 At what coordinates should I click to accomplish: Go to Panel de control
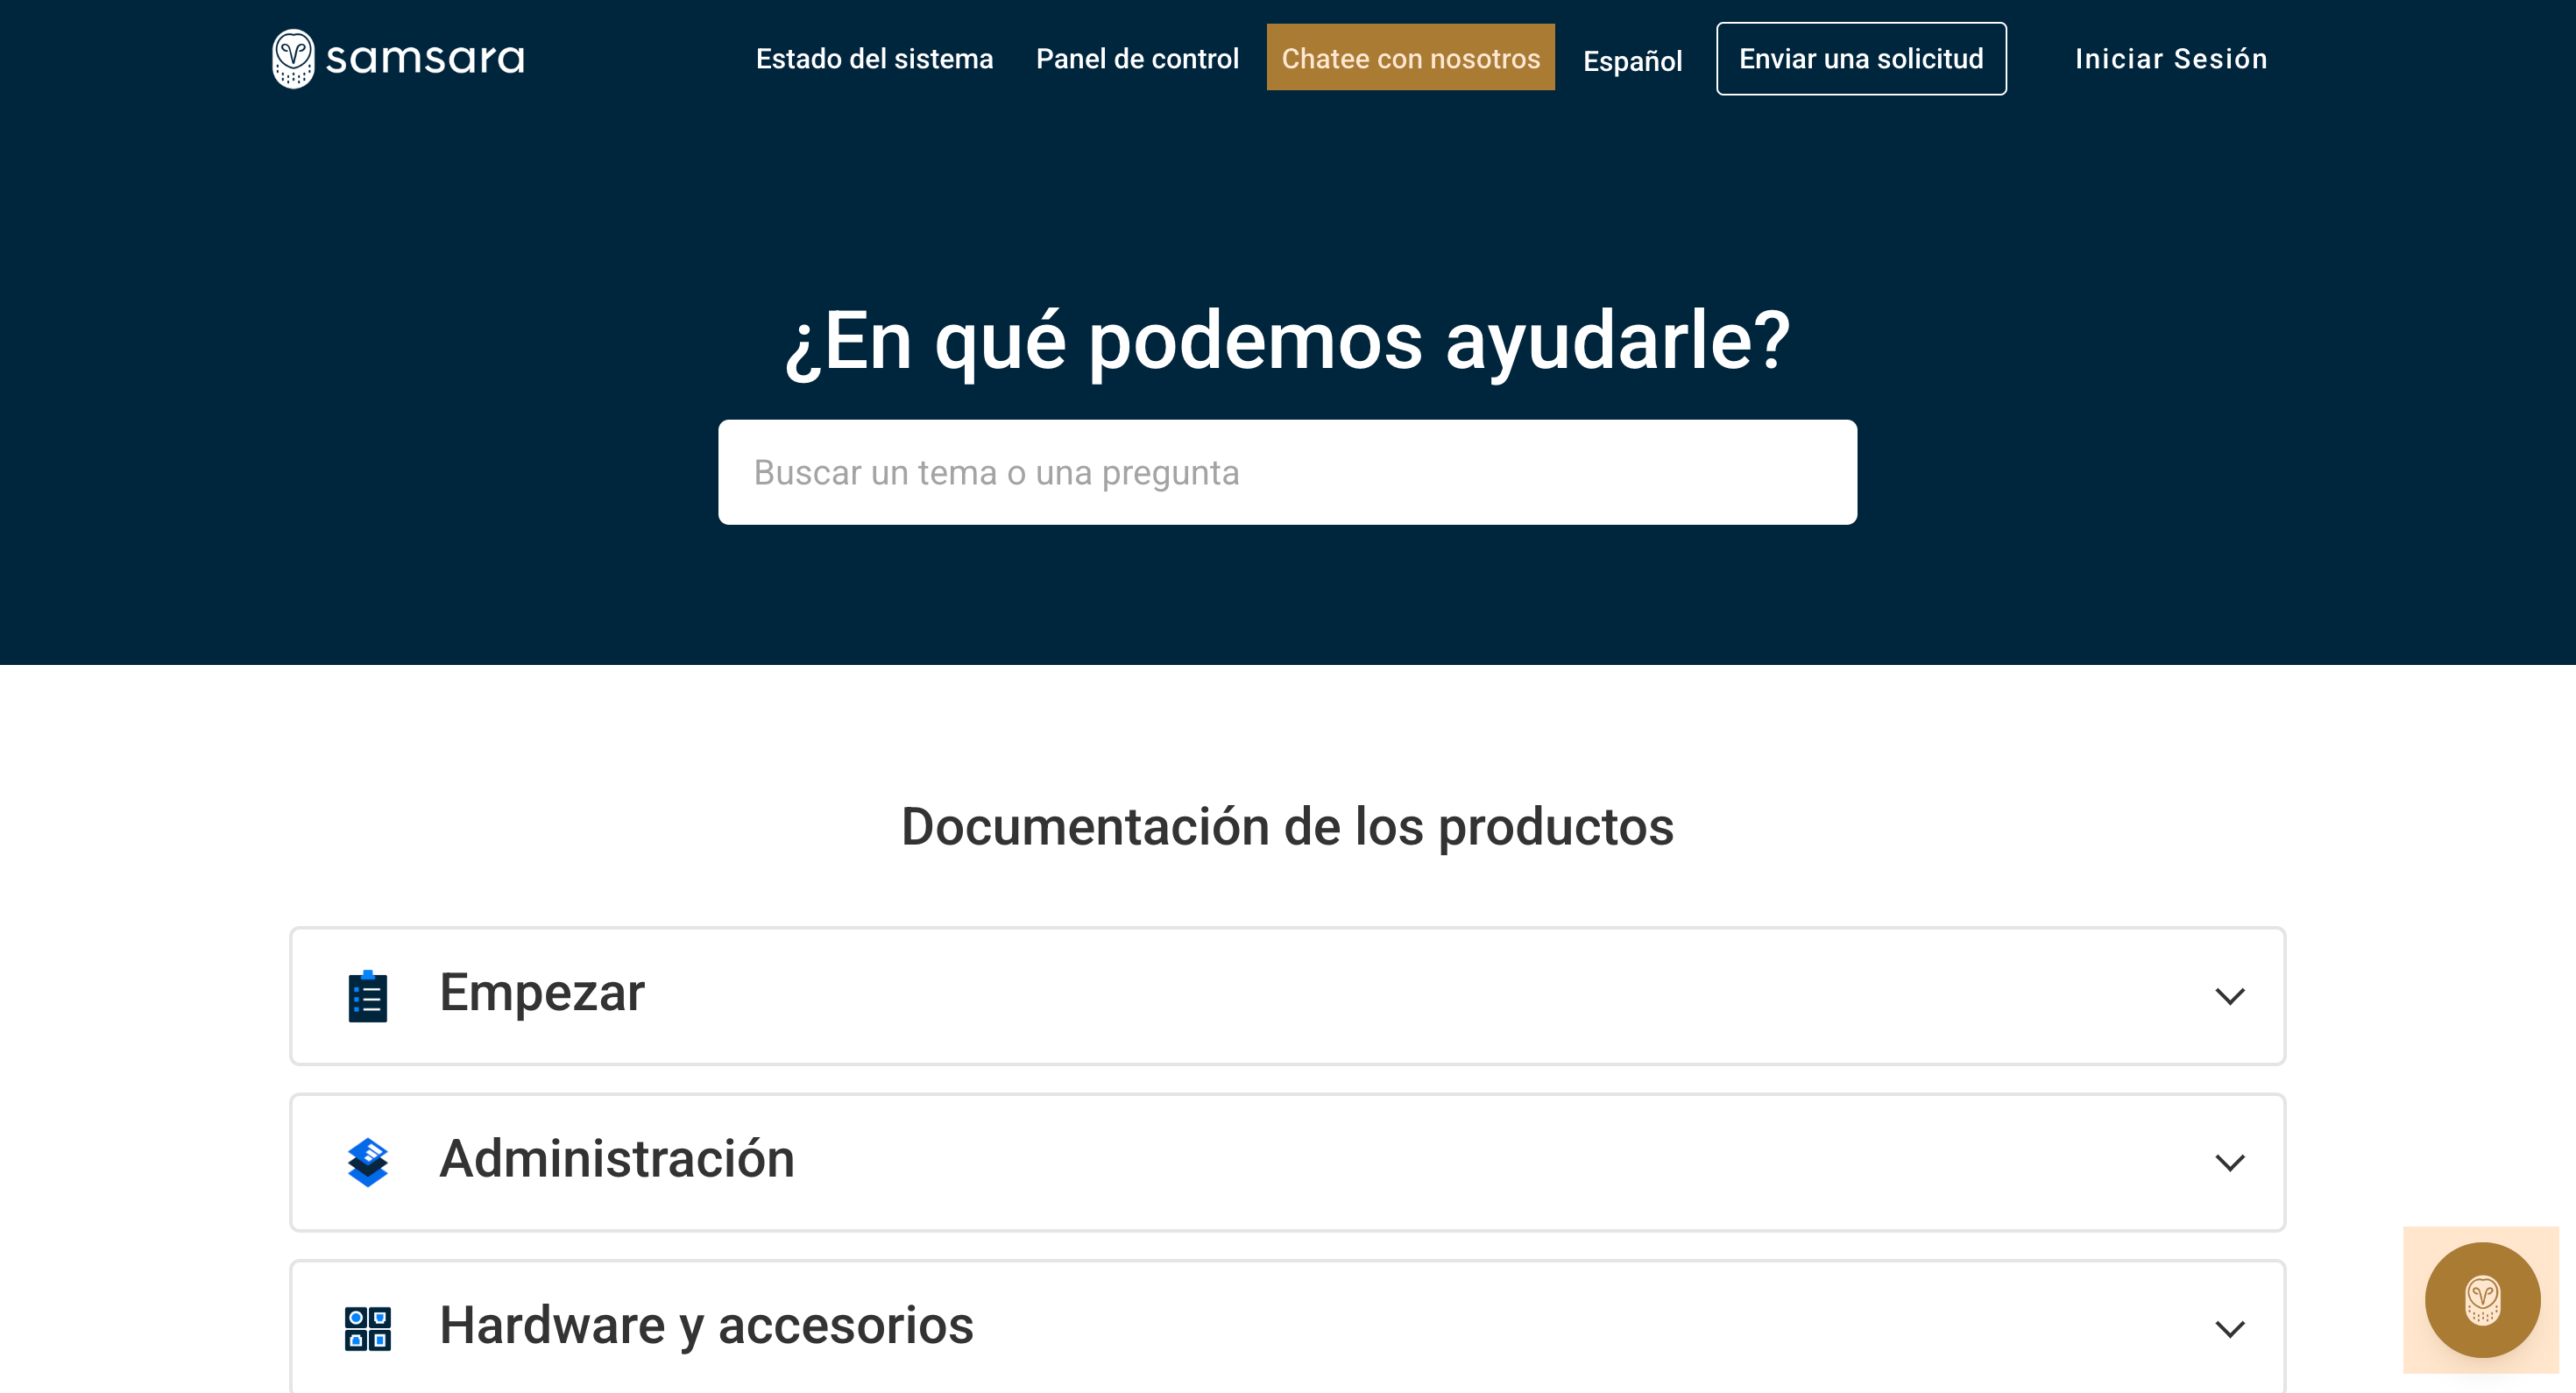(x=1137, y=59)
